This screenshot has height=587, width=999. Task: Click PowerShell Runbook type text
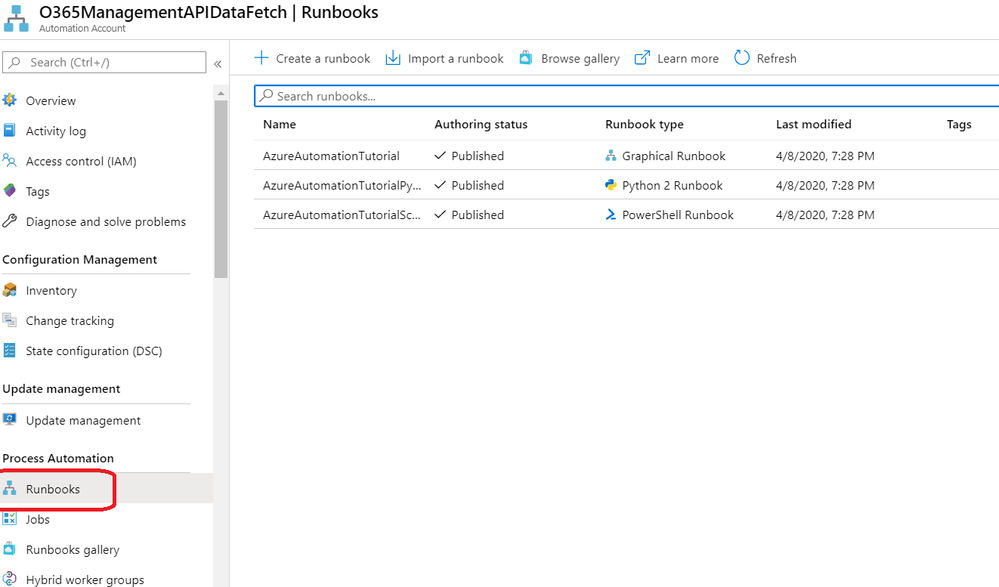coord(678,215)
